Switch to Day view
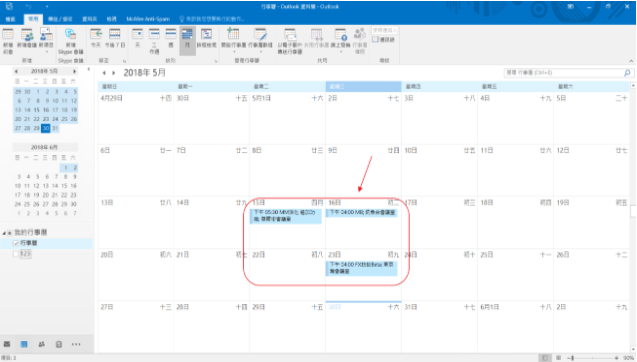The height and width of the screenshot is (362, 637). point(137,39)
